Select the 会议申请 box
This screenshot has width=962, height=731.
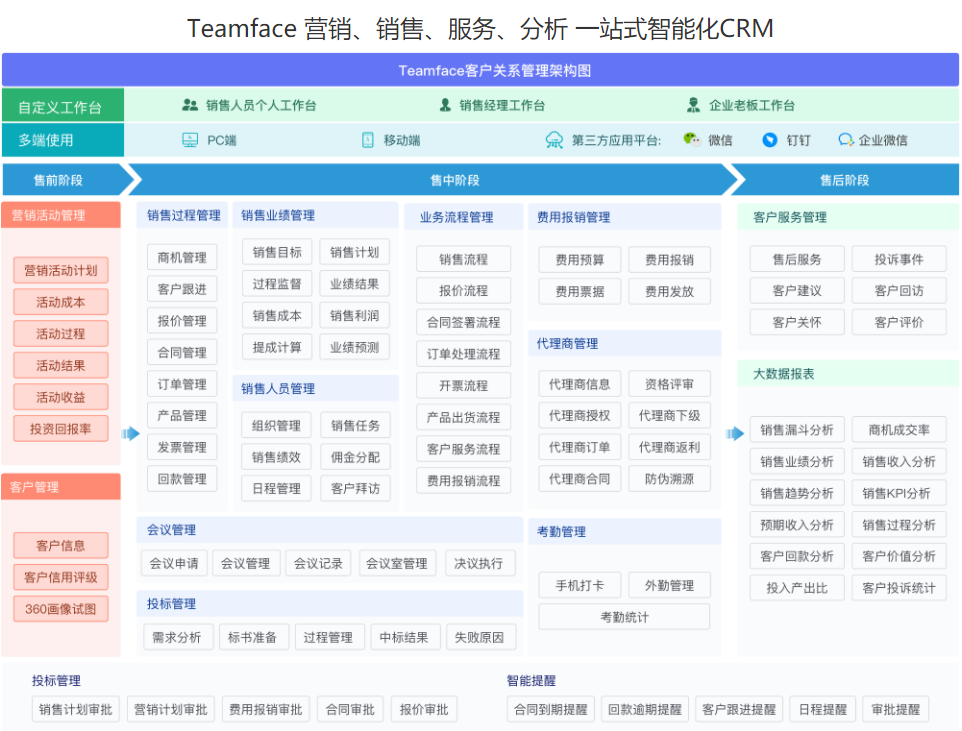point(174,563)
